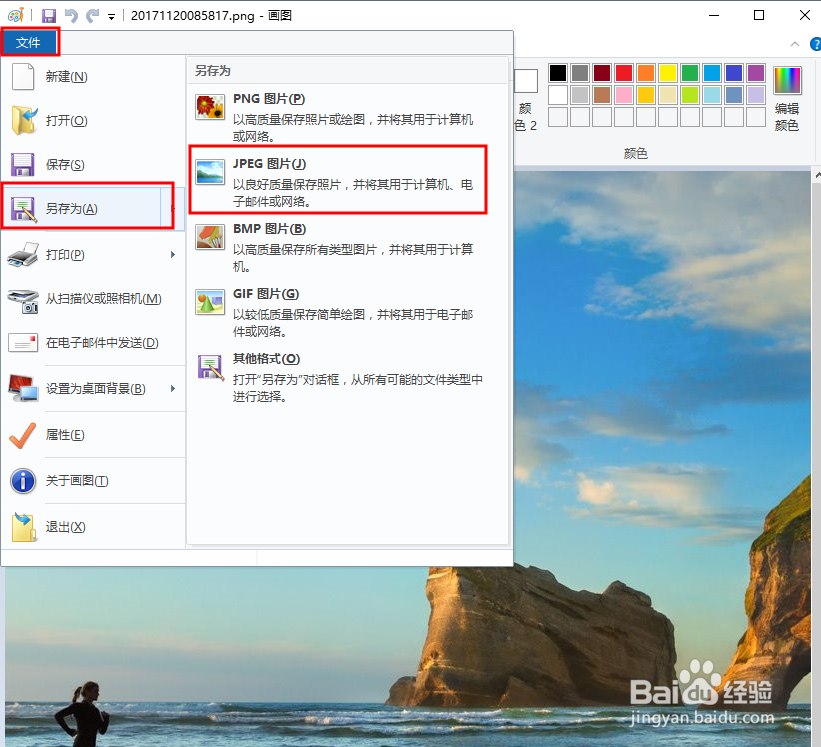Open 关于画图(T) entry

(x=93, y=481)
